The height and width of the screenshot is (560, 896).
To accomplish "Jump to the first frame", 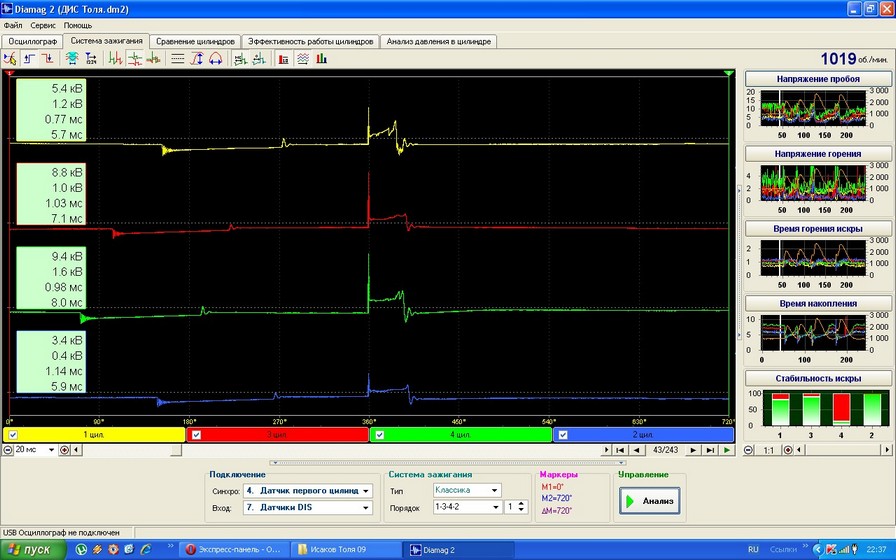I will (x=619, y=450).
